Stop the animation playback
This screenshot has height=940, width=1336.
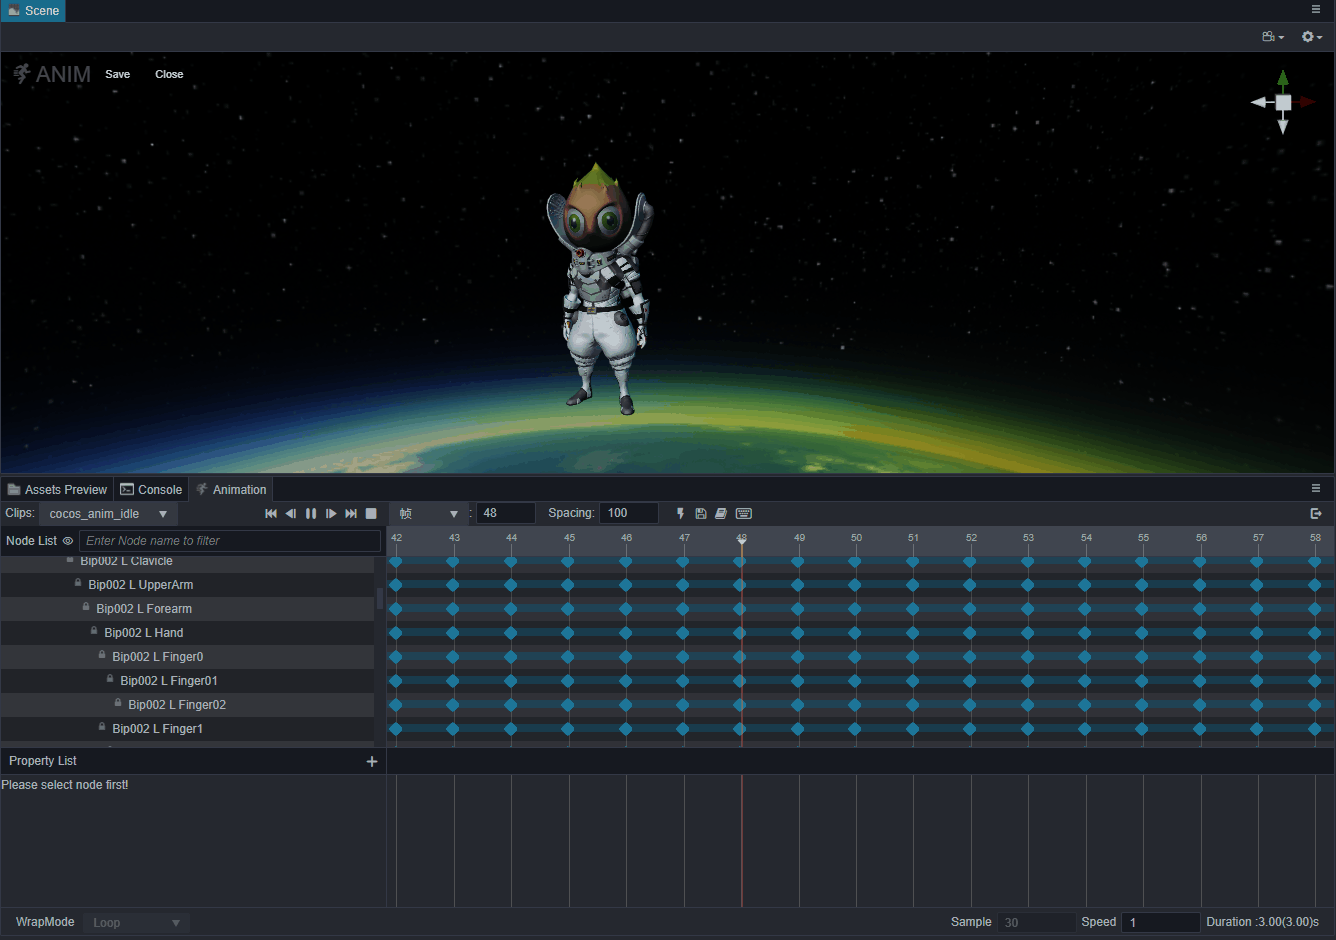pyautogui.click(x=371, y=513)
